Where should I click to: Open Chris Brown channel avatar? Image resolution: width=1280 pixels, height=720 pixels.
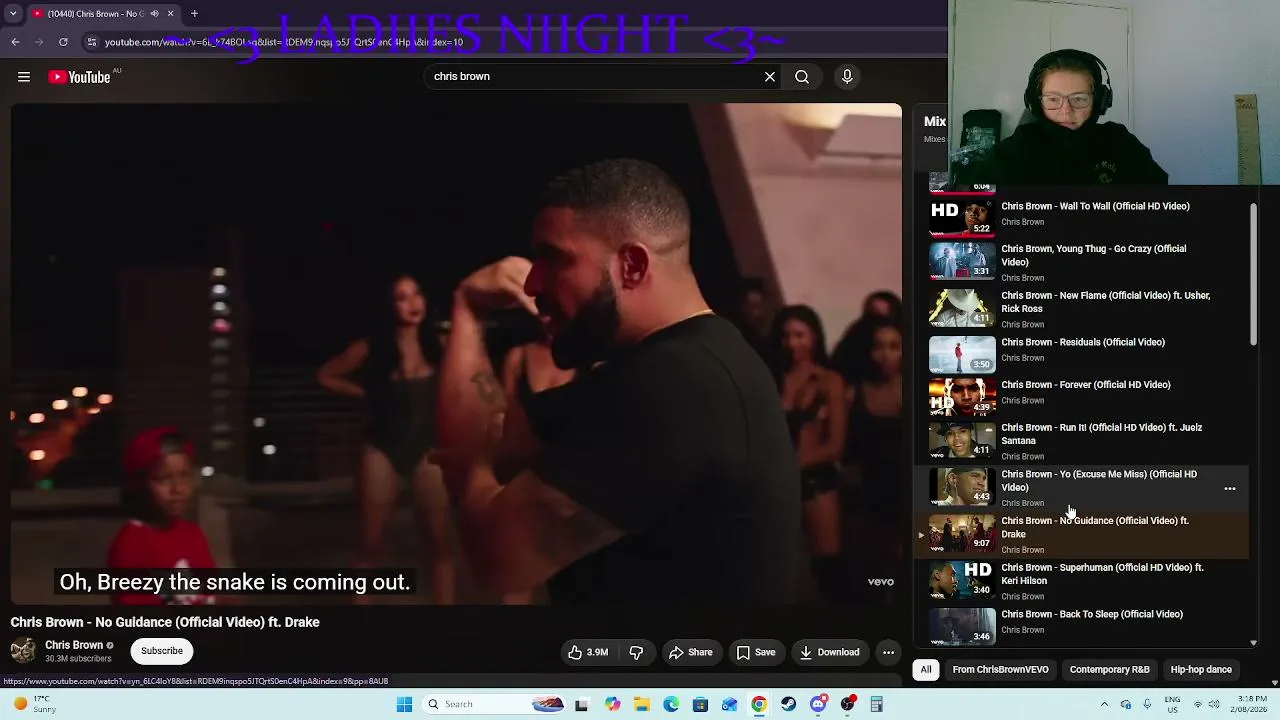point(23,651)
